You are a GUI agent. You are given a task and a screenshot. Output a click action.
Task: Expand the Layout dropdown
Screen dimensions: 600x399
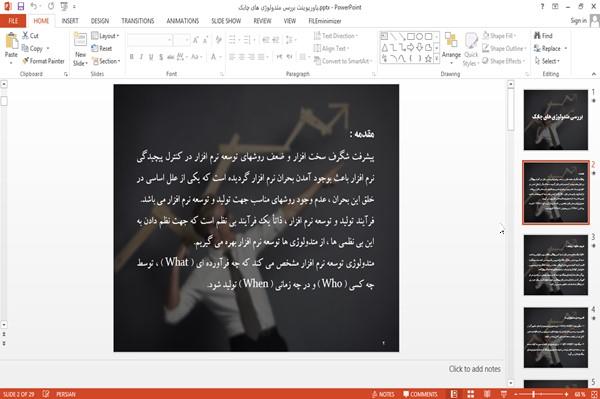[x=105, y=36]
